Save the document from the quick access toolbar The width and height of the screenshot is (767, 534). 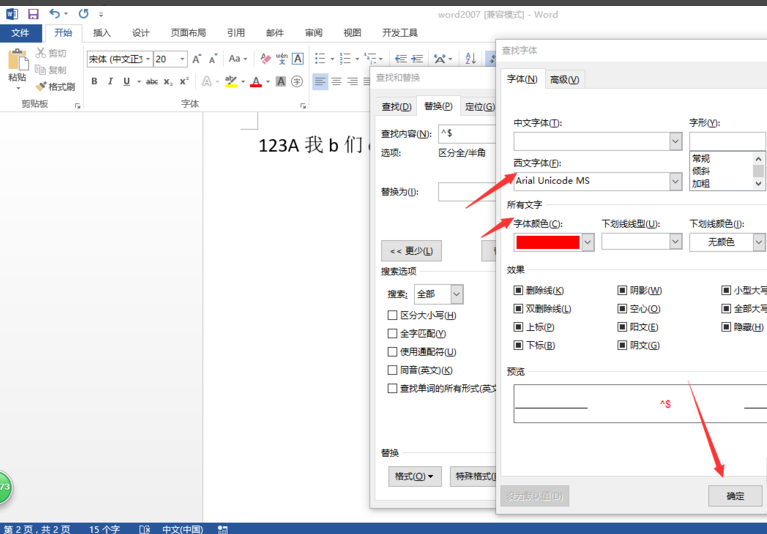[33, 14]
